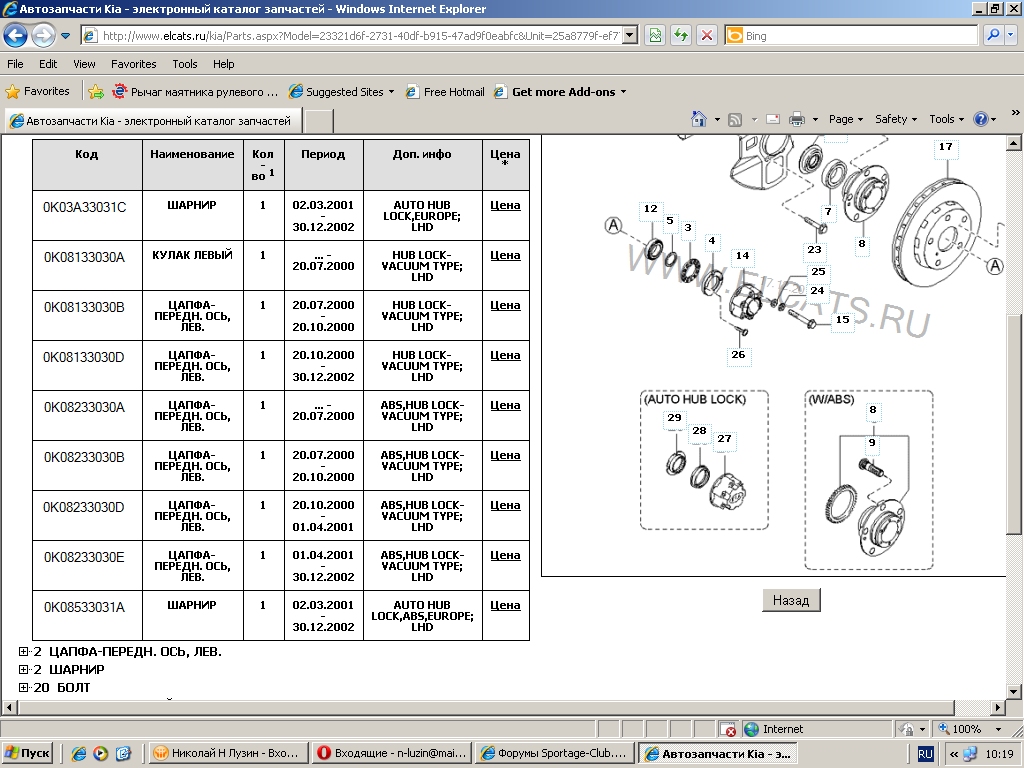The height and width of the screenshot is (768, 1024).
Task: Open the Free Hotmail favorite link
Action: click(445, 92)
